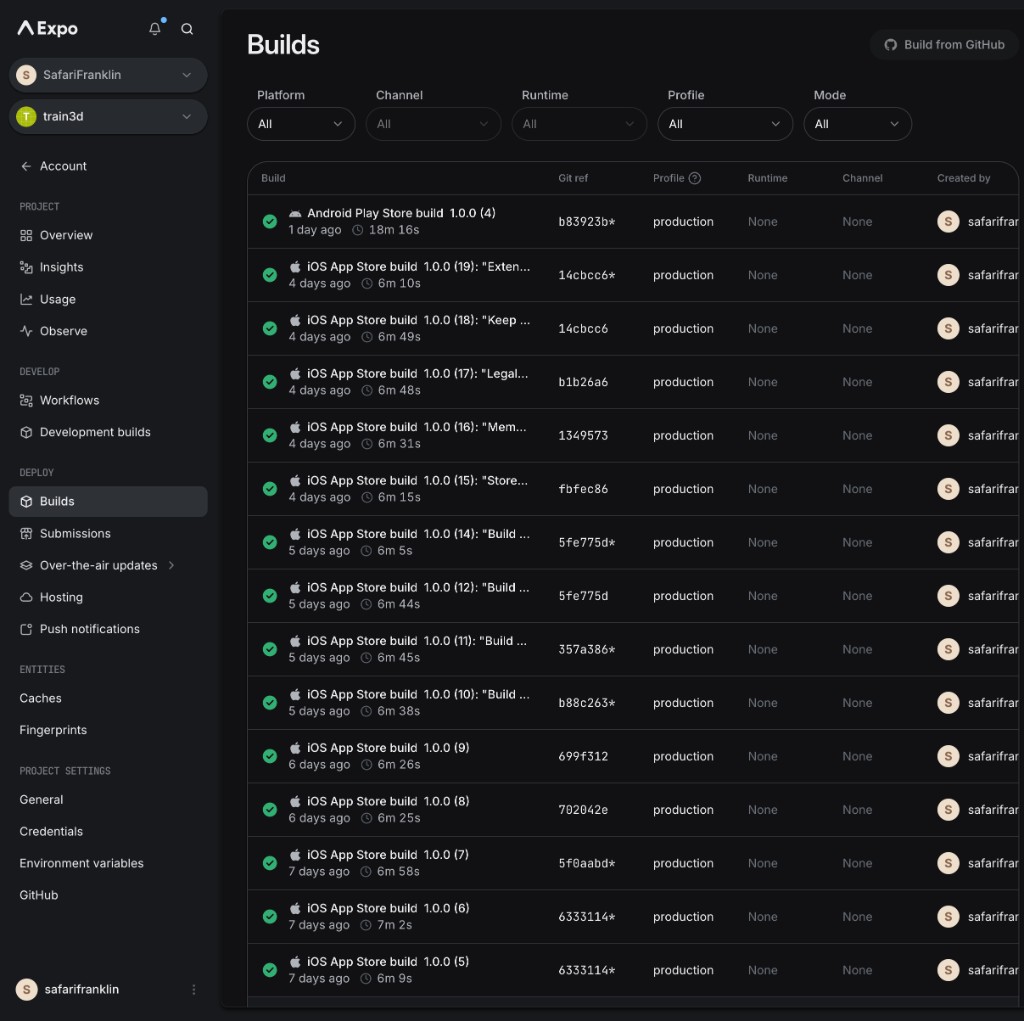Open iOS App Store build 1.0.0 (6)
This screenshot has height=1021, width=1024.
(x=388, y=909)
